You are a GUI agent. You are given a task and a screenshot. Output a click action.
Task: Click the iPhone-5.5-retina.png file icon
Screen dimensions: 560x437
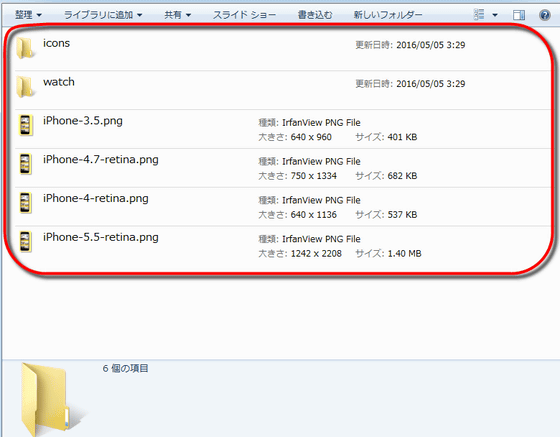pyautogui.click(x=25, y=242)
